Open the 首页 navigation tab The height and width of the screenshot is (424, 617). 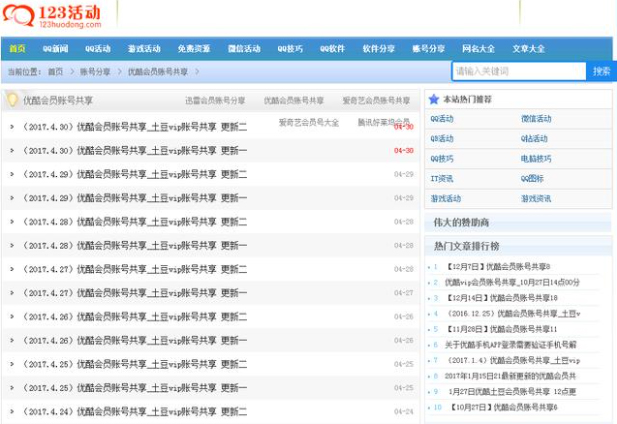point(17,48)
